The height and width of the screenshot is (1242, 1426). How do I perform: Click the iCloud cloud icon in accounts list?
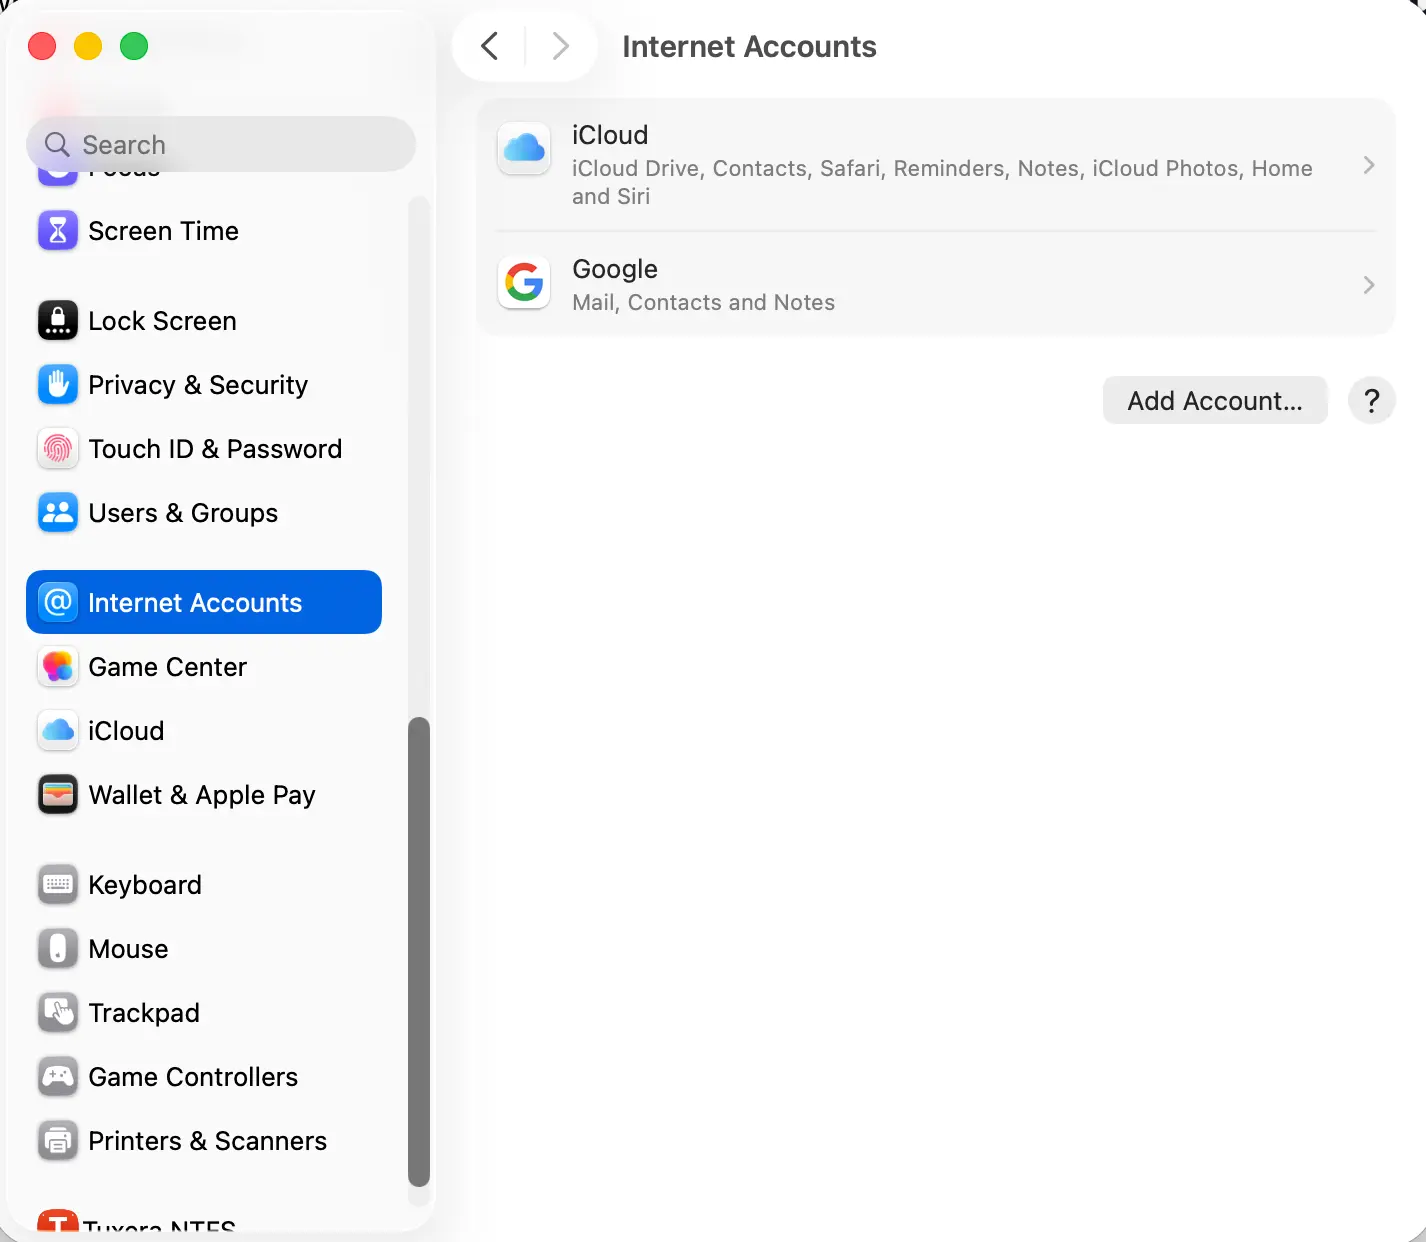tap(524, 149)
